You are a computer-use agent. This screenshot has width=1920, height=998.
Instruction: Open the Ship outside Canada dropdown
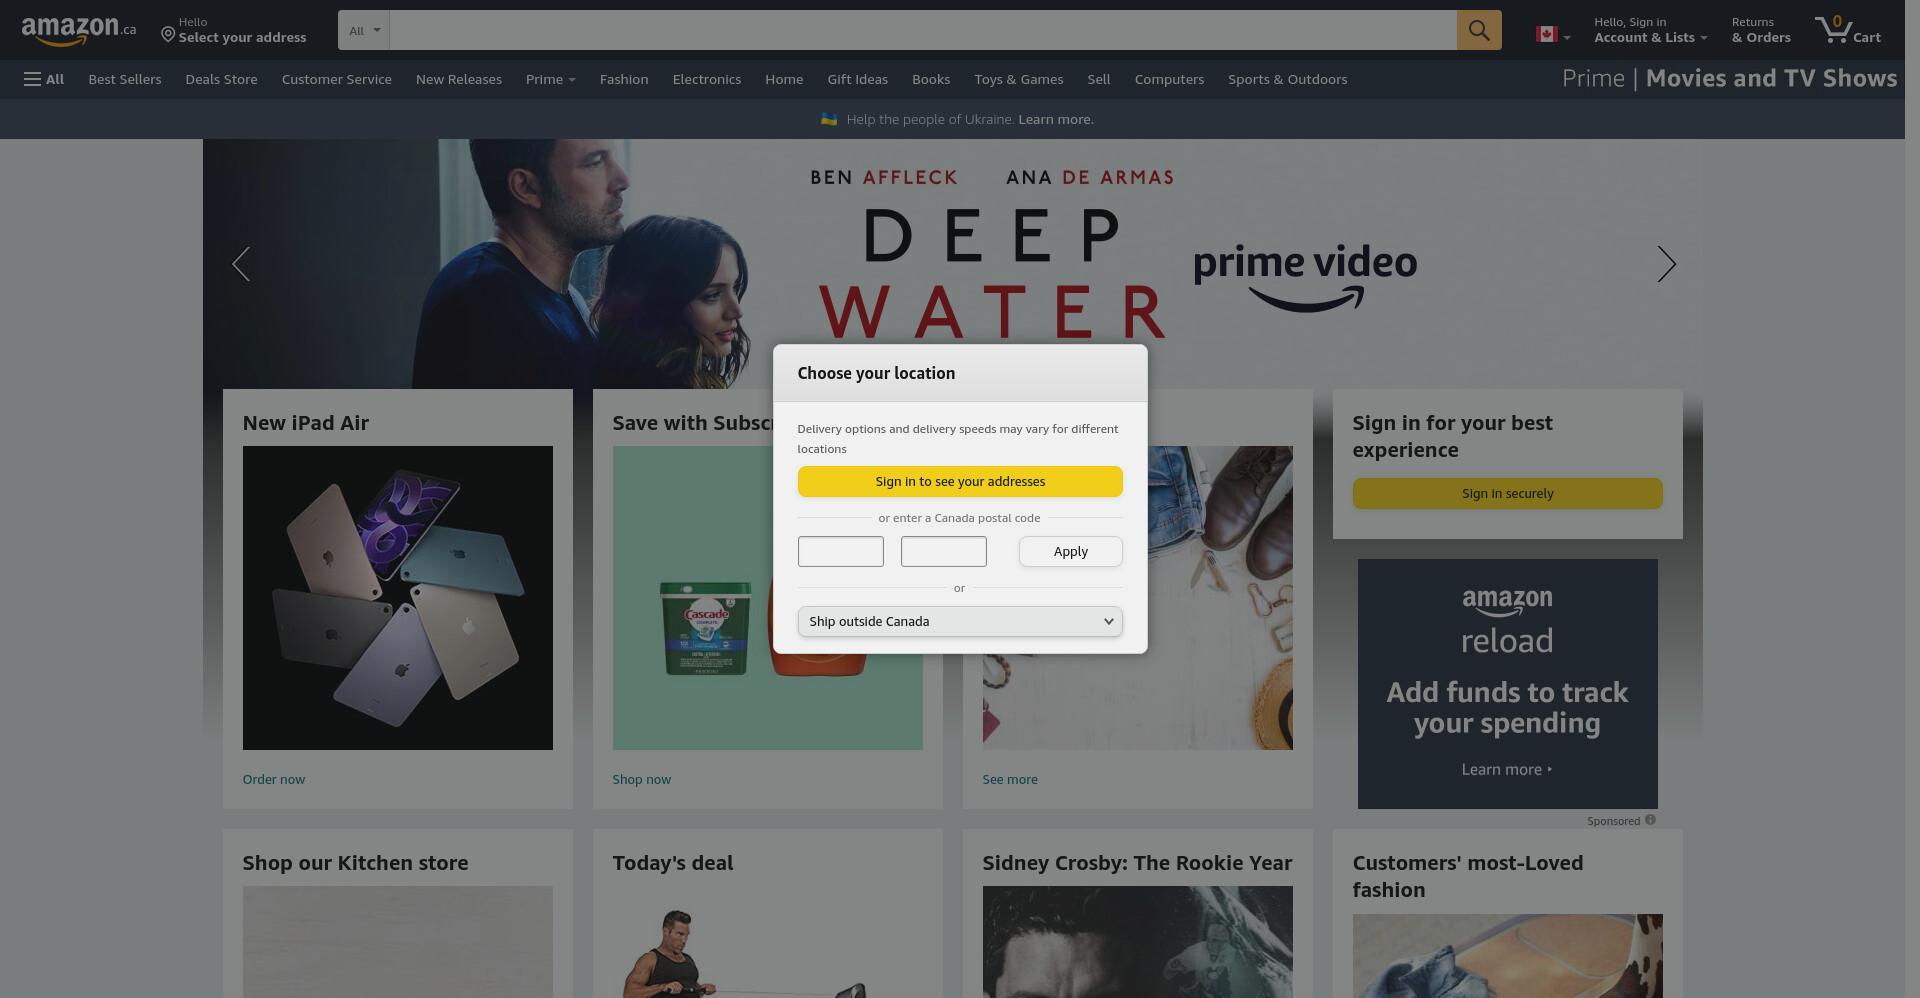point(960,621)
